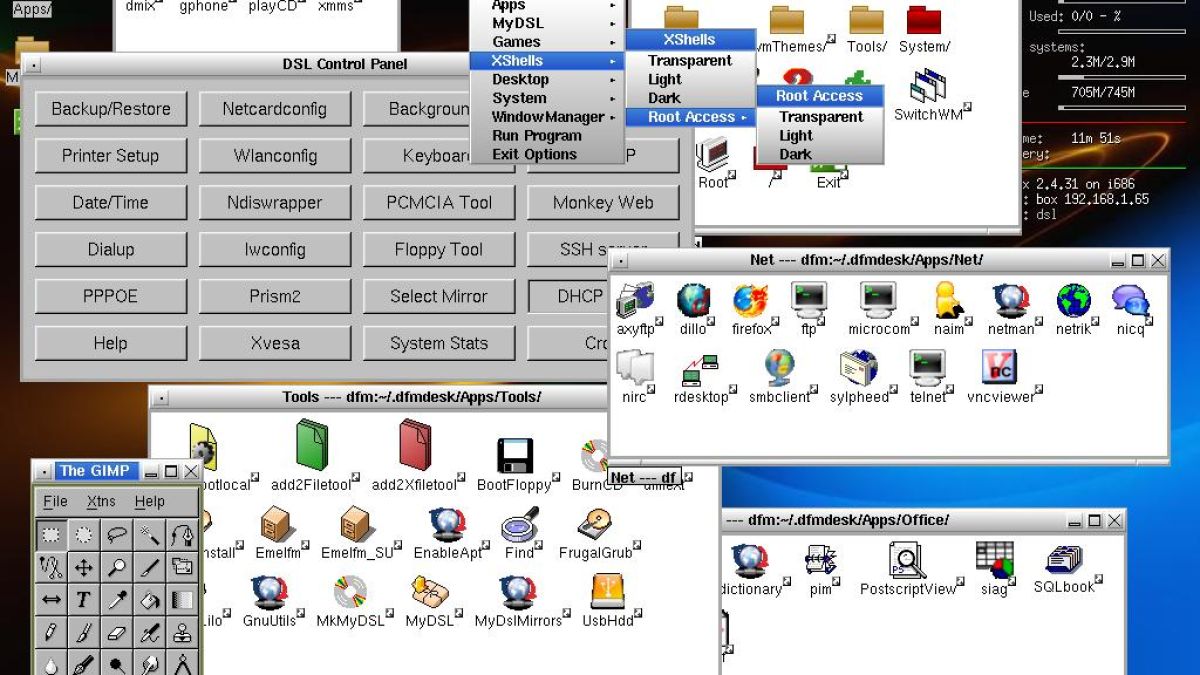The width and height of the screenshot is (1200, 675).
Task: Pick the Color Picker eyedropper tool
Action: (x=117, y=601)
